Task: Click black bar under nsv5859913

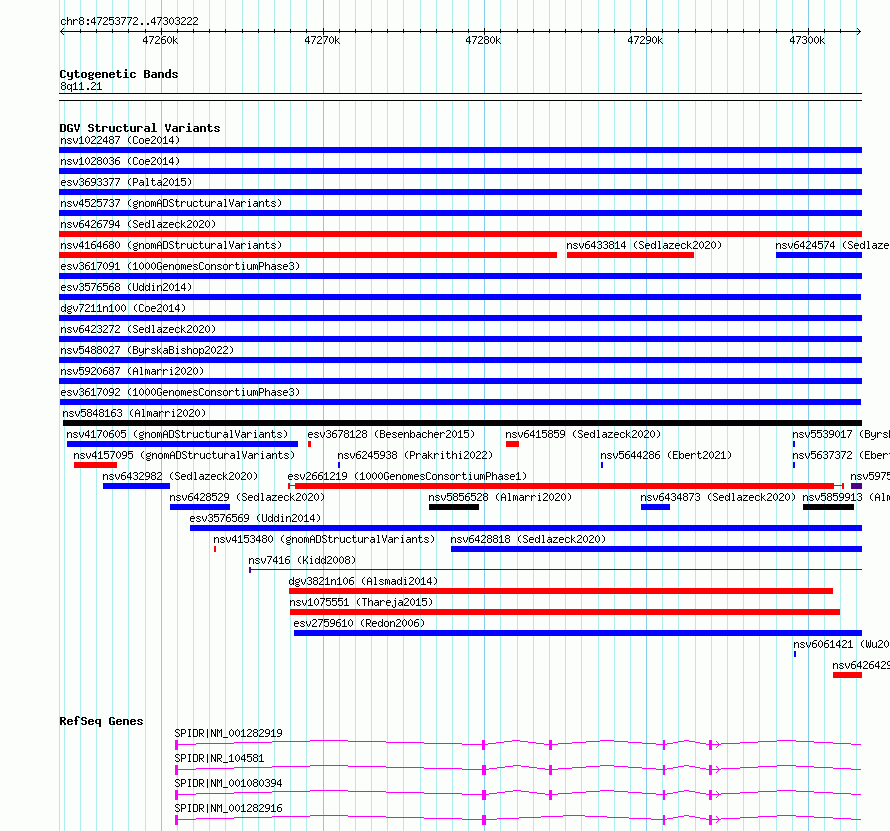Action: [x=828, y=507]
